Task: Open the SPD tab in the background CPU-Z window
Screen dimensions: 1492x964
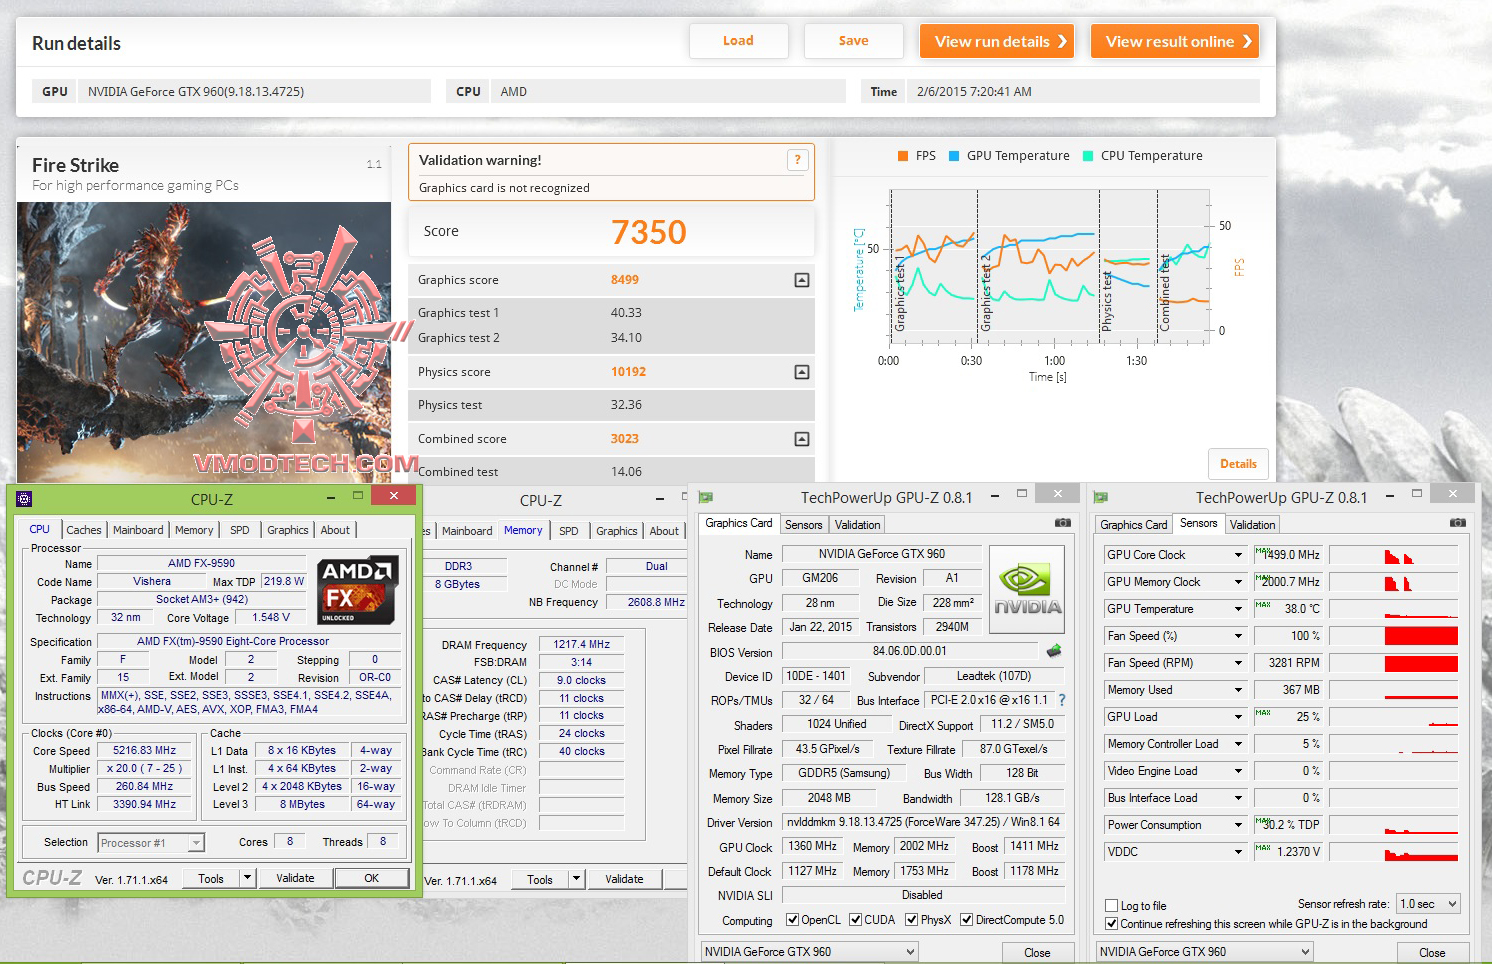Action: (569, 531)
